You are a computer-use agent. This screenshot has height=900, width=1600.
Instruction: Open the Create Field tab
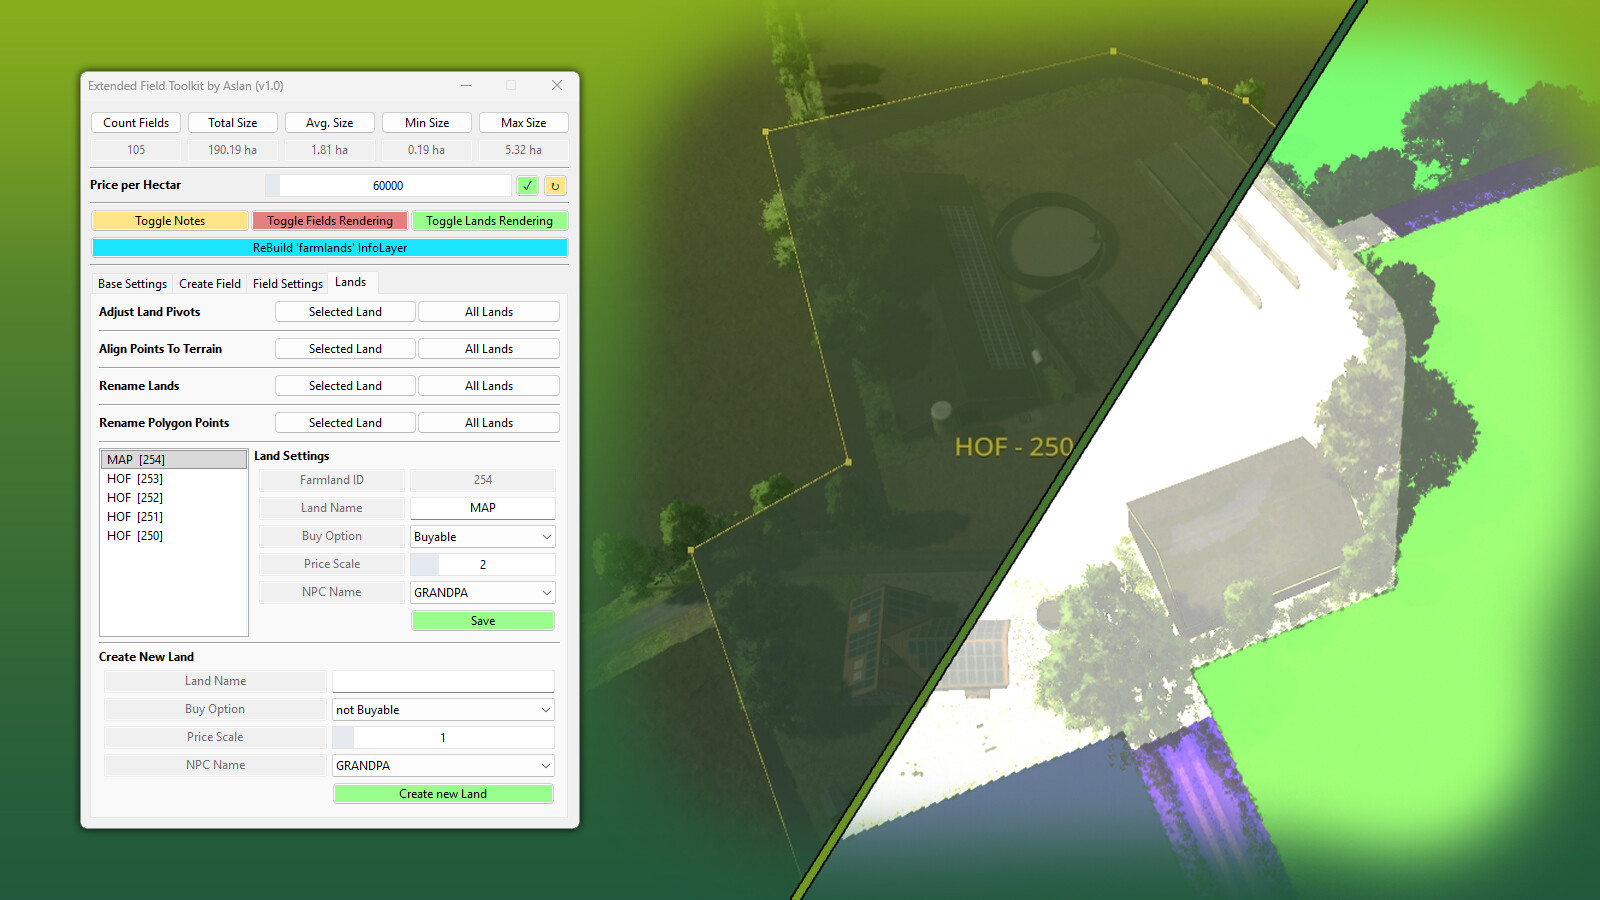pyautogui.click(x=210, y=283)
